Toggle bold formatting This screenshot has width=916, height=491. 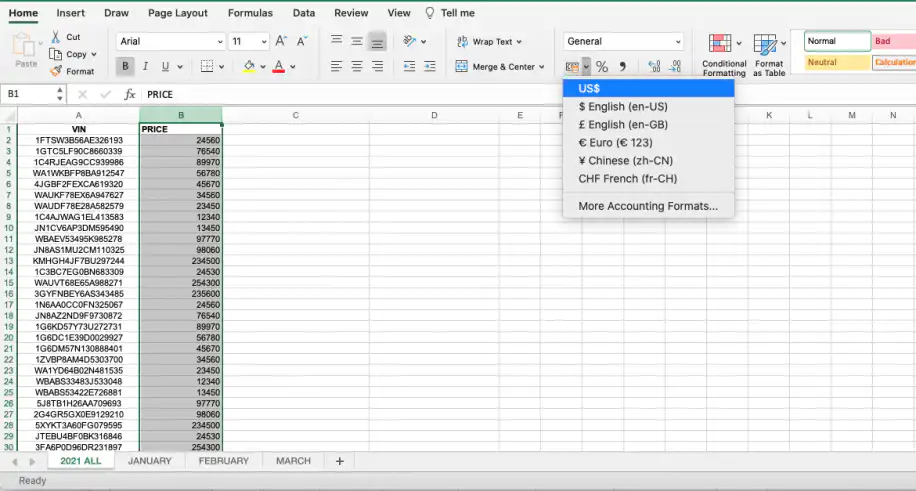pyautogui.click(x=124, y=67)
